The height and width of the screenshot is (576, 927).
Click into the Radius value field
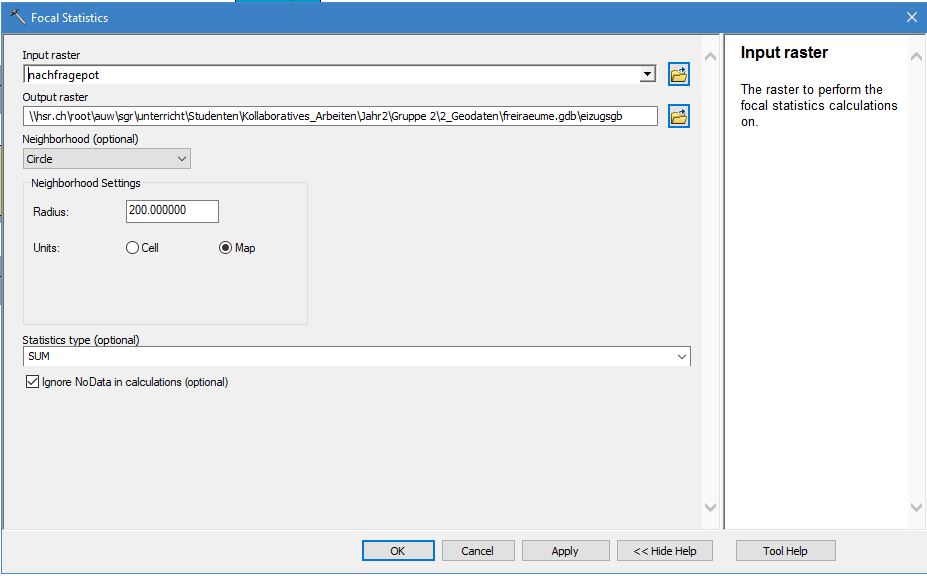(172, 211)
